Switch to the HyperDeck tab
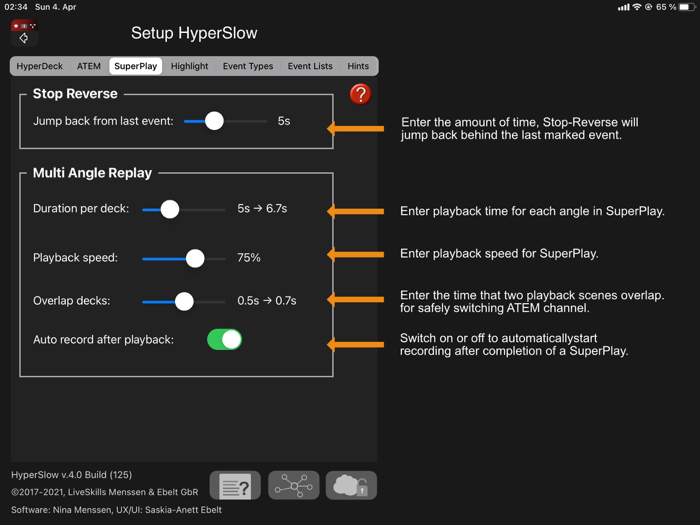The height and width of the screenshot is (525, 700). point(40,66)
